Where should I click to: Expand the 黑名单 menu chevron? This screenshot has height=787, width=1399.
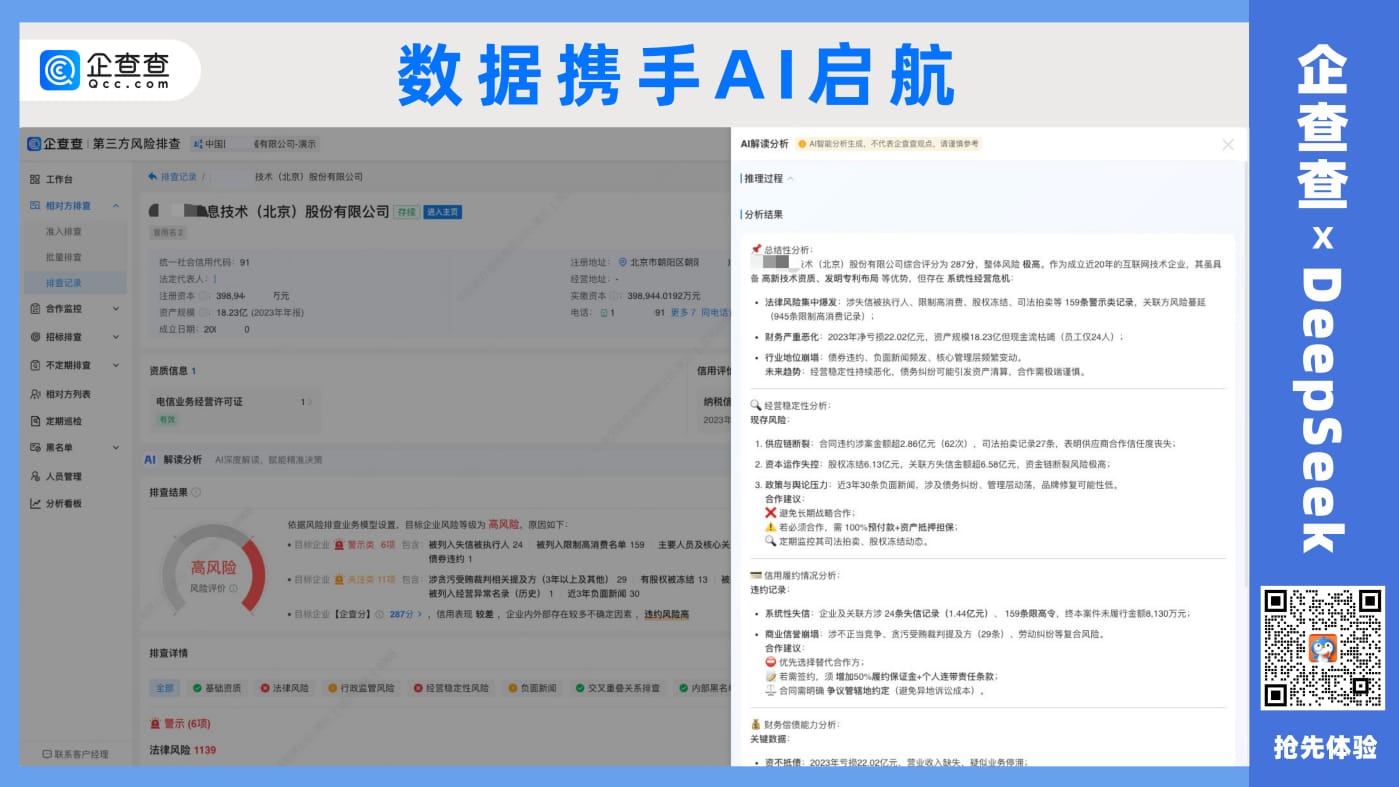pos(116,448)
